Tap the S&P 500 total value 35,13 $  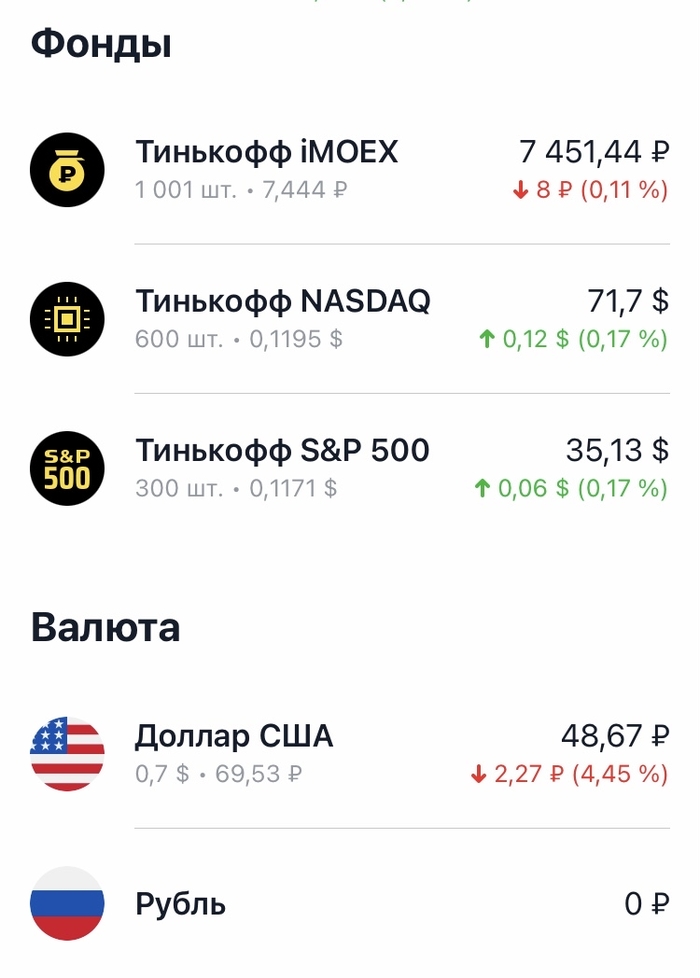(617, 451)
